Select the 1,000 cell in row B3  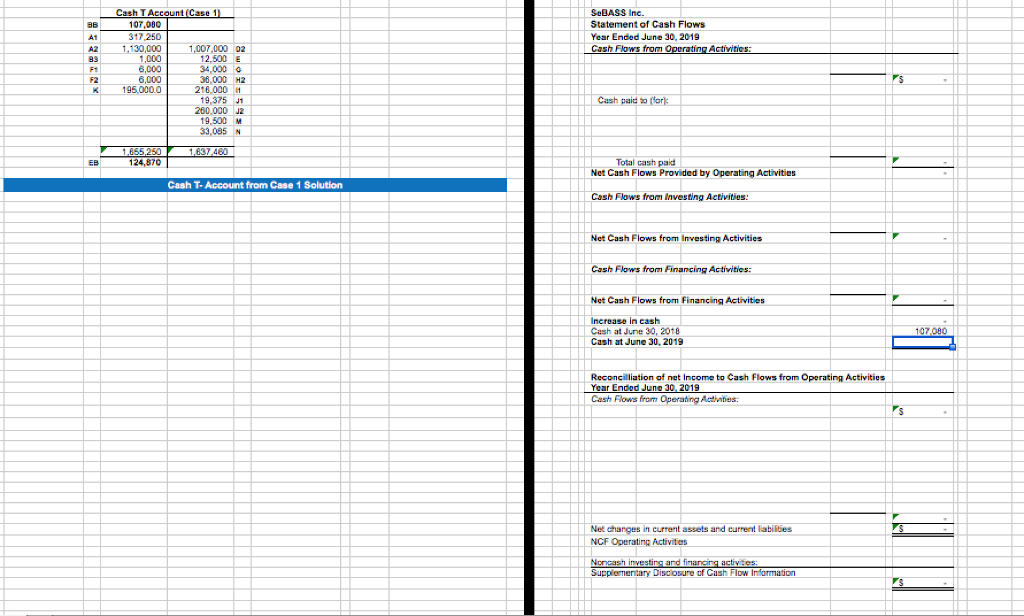[x=150, y=59]
